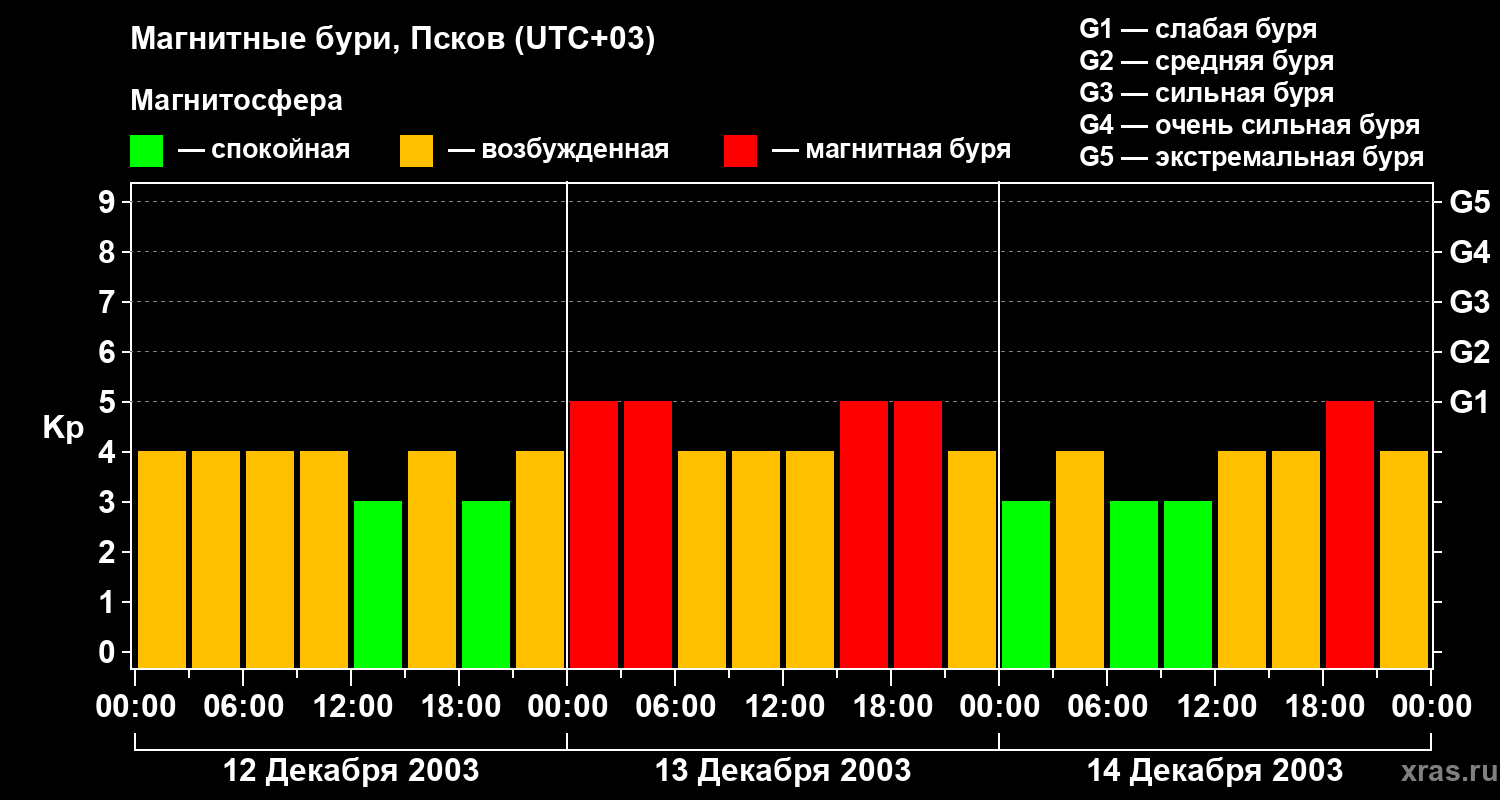Click the 'Kp' axis label

pyautogui.click(x=63, y=428)
